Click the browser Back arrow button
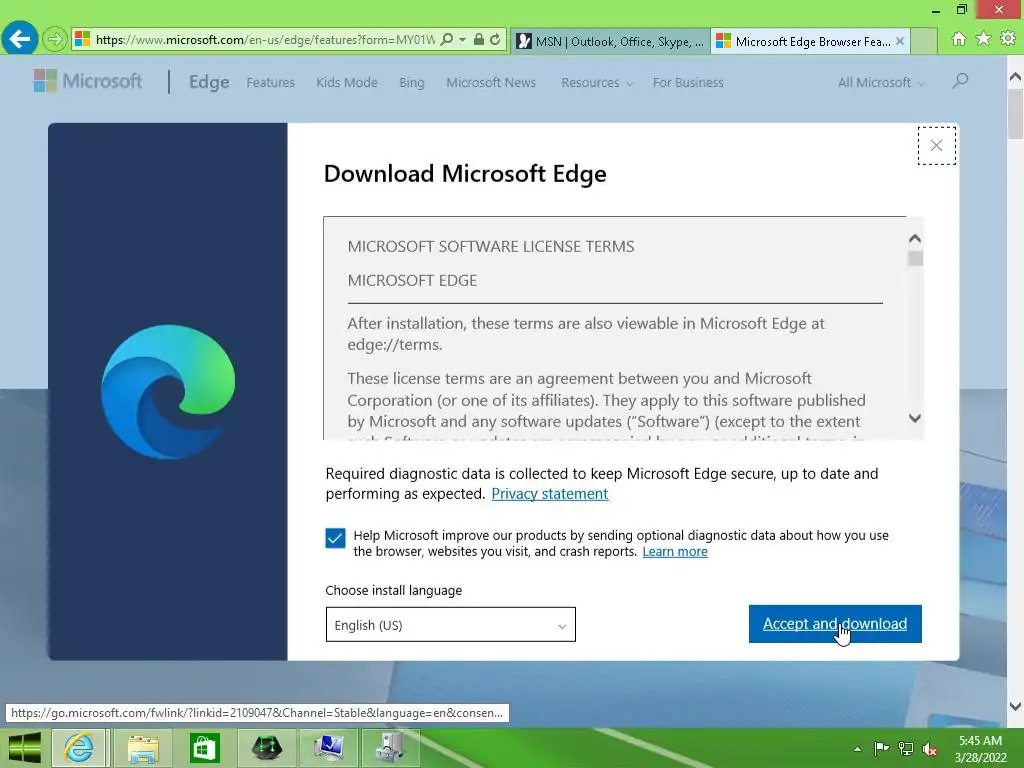 20,39
